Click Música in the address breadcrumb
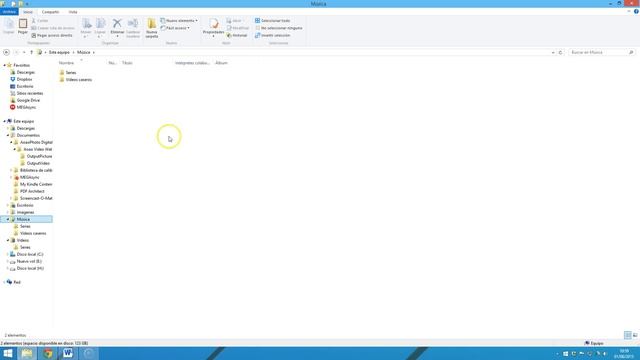The height and width of the screenshot is (360, 640). pos(84,52)
